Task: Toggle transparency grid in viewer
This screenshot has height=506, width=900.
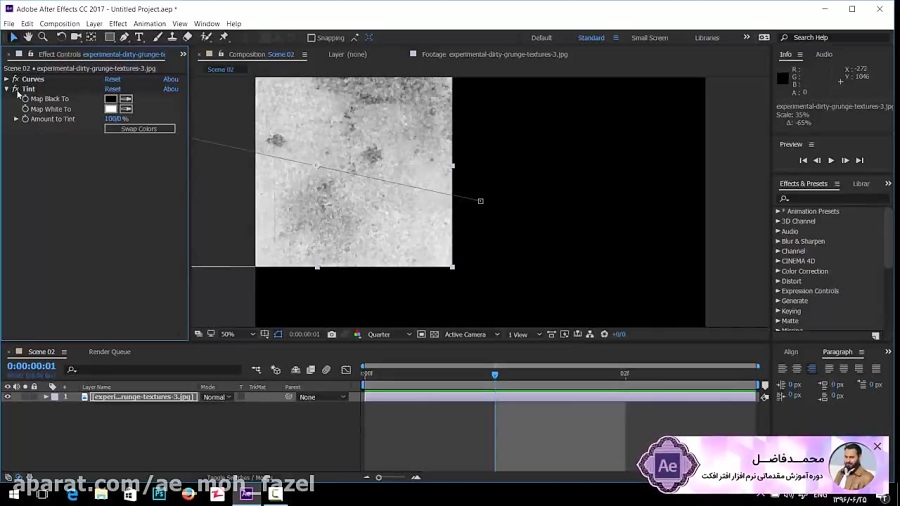Action: point(435,334)
